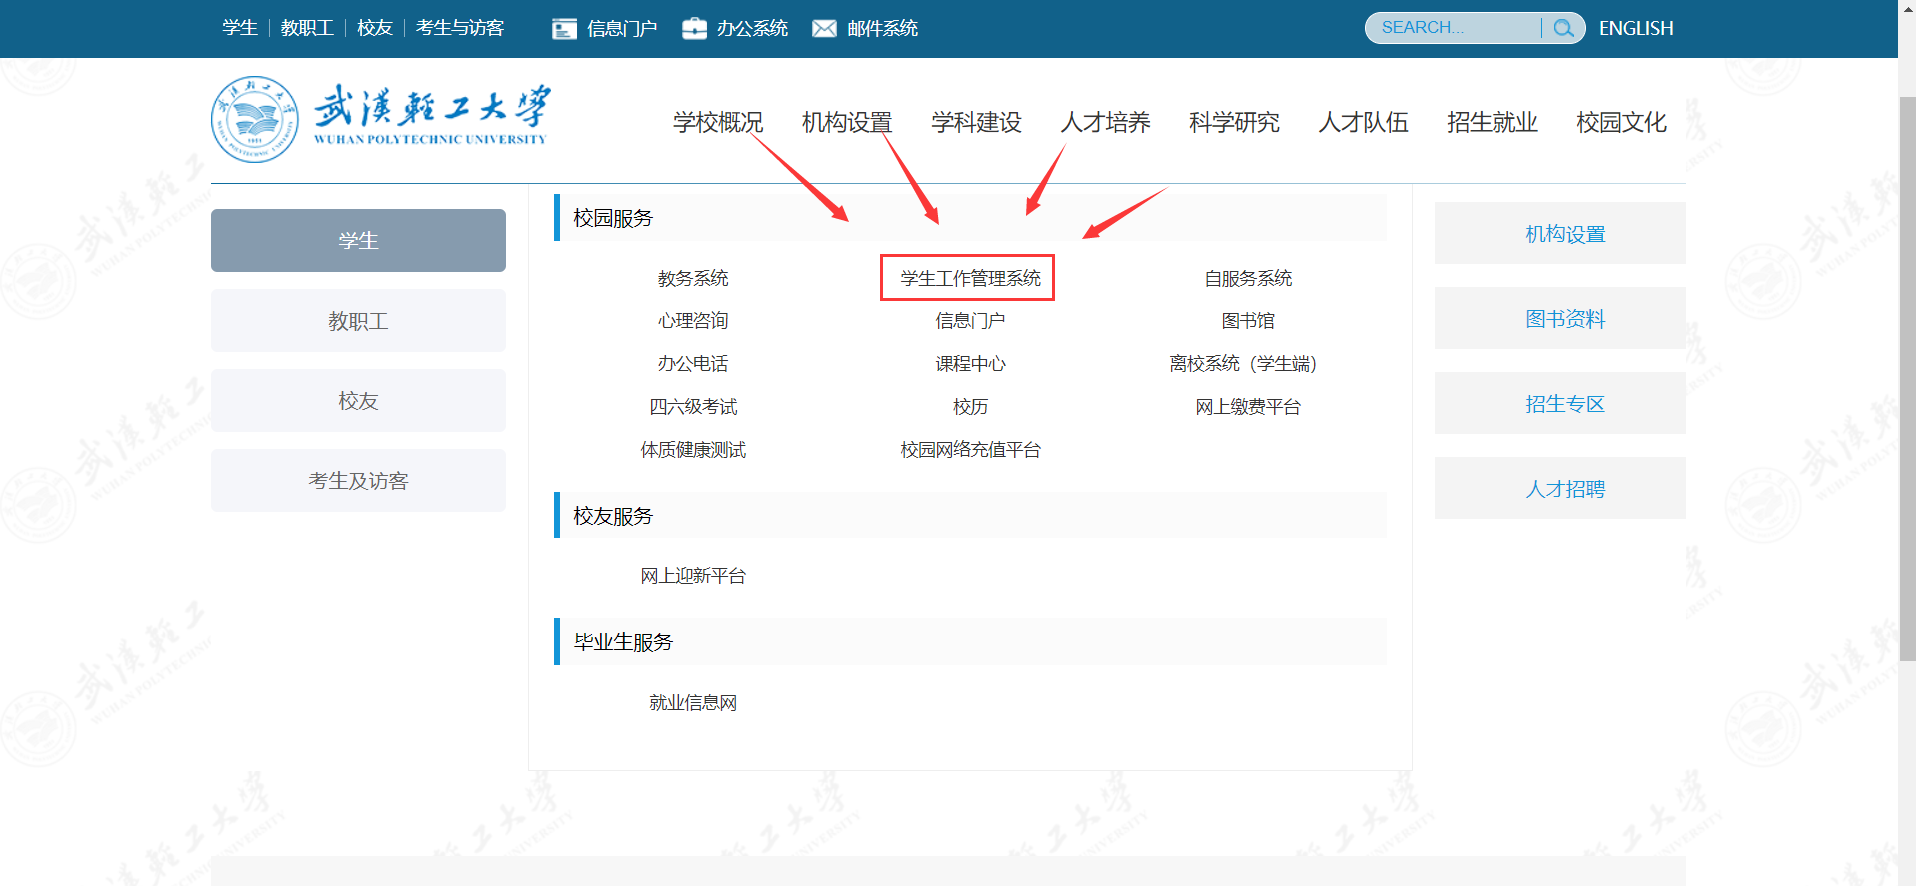Open 就业信息网 link
This screenshot has width=1916, height=886.
coord(693,703)
